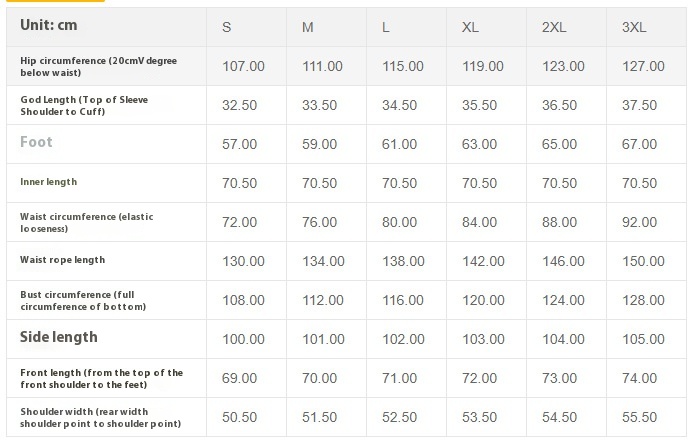Image resolution: width=697 pixels, height=446 pixels.
Task: Click the 3XL size column header
Action: [x=634, y=27]
